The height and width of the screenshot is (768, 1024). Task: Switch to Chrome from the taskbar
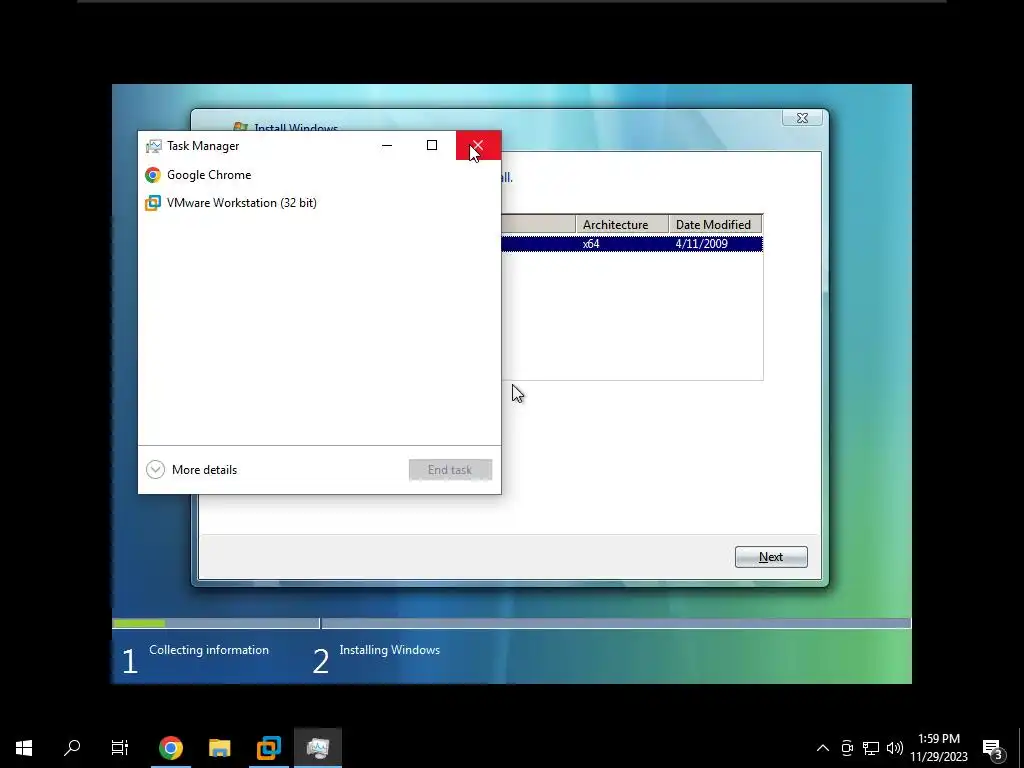point(170,748)
